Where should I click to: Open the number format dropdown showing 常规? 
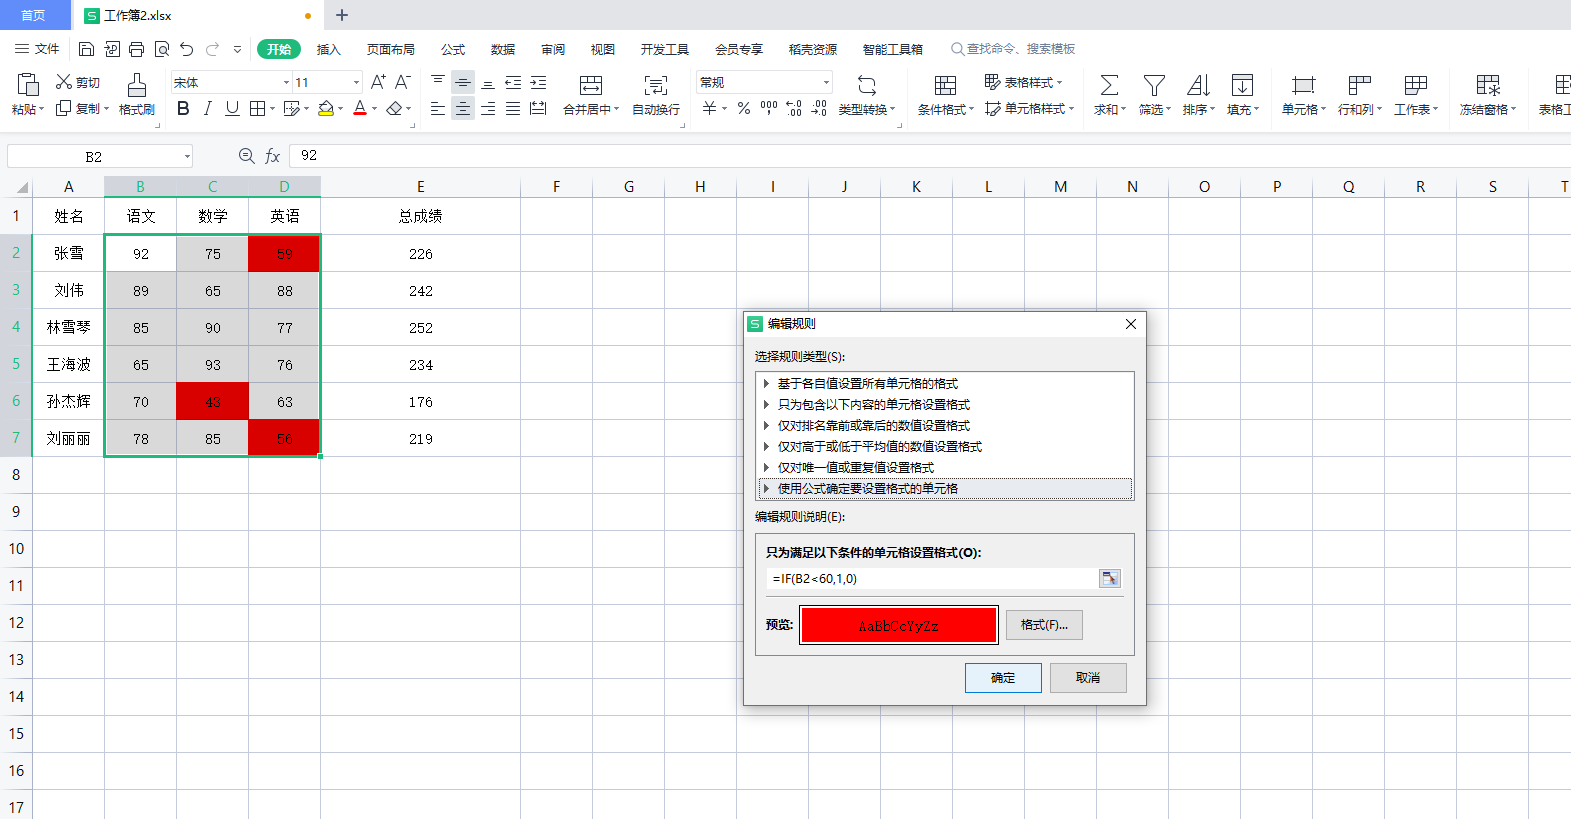[826, 83]
